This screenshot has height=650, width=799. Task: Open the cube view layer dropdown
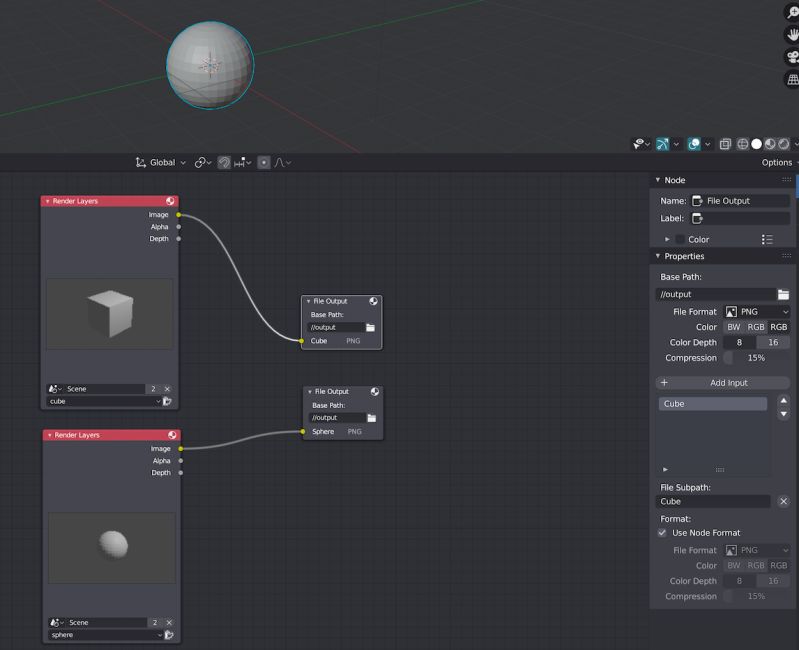pos(104,401)
